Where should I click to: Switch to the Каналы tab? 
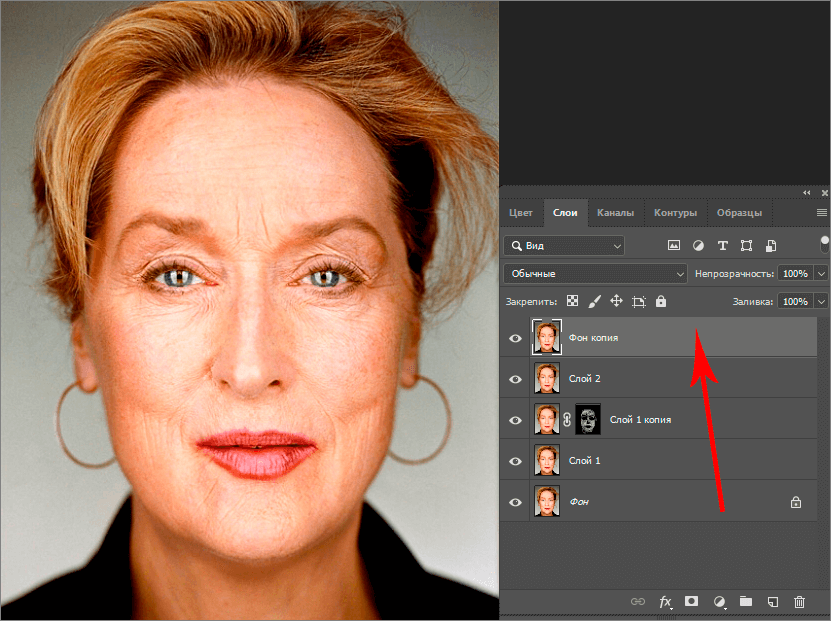[x=615, y=213]
